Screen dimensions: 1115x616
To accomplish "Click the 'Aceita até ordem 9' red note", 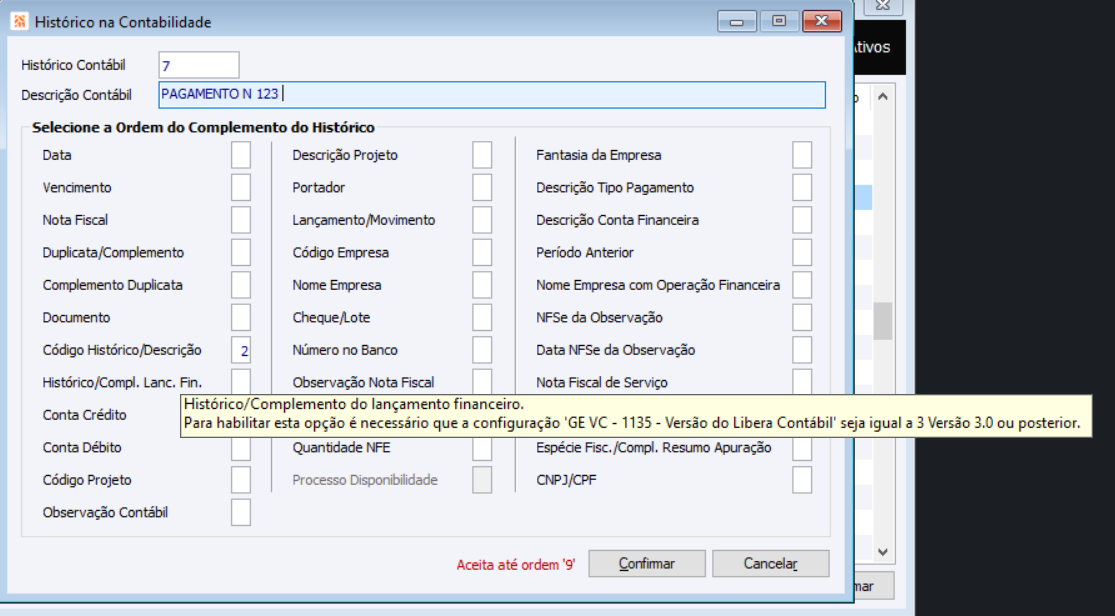I will pos(516,565).
